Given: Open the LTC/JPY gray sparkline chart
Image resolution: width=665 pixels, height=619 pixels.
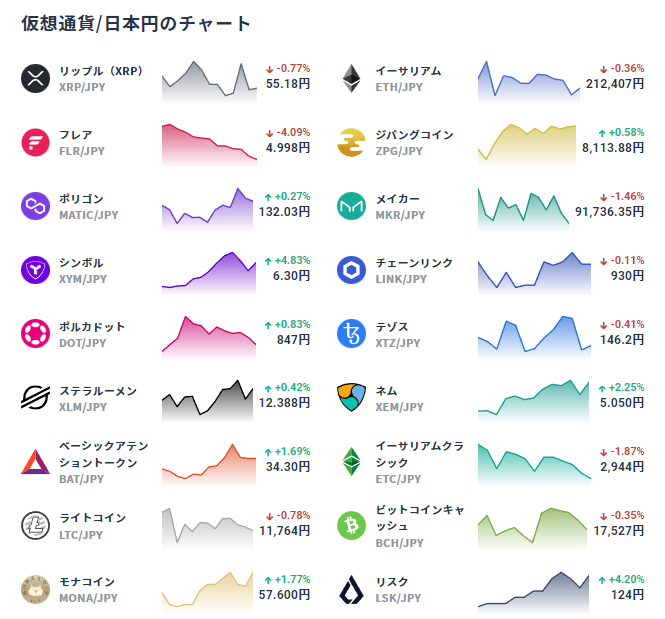Looking at the screenshot, I should (207, 529).
